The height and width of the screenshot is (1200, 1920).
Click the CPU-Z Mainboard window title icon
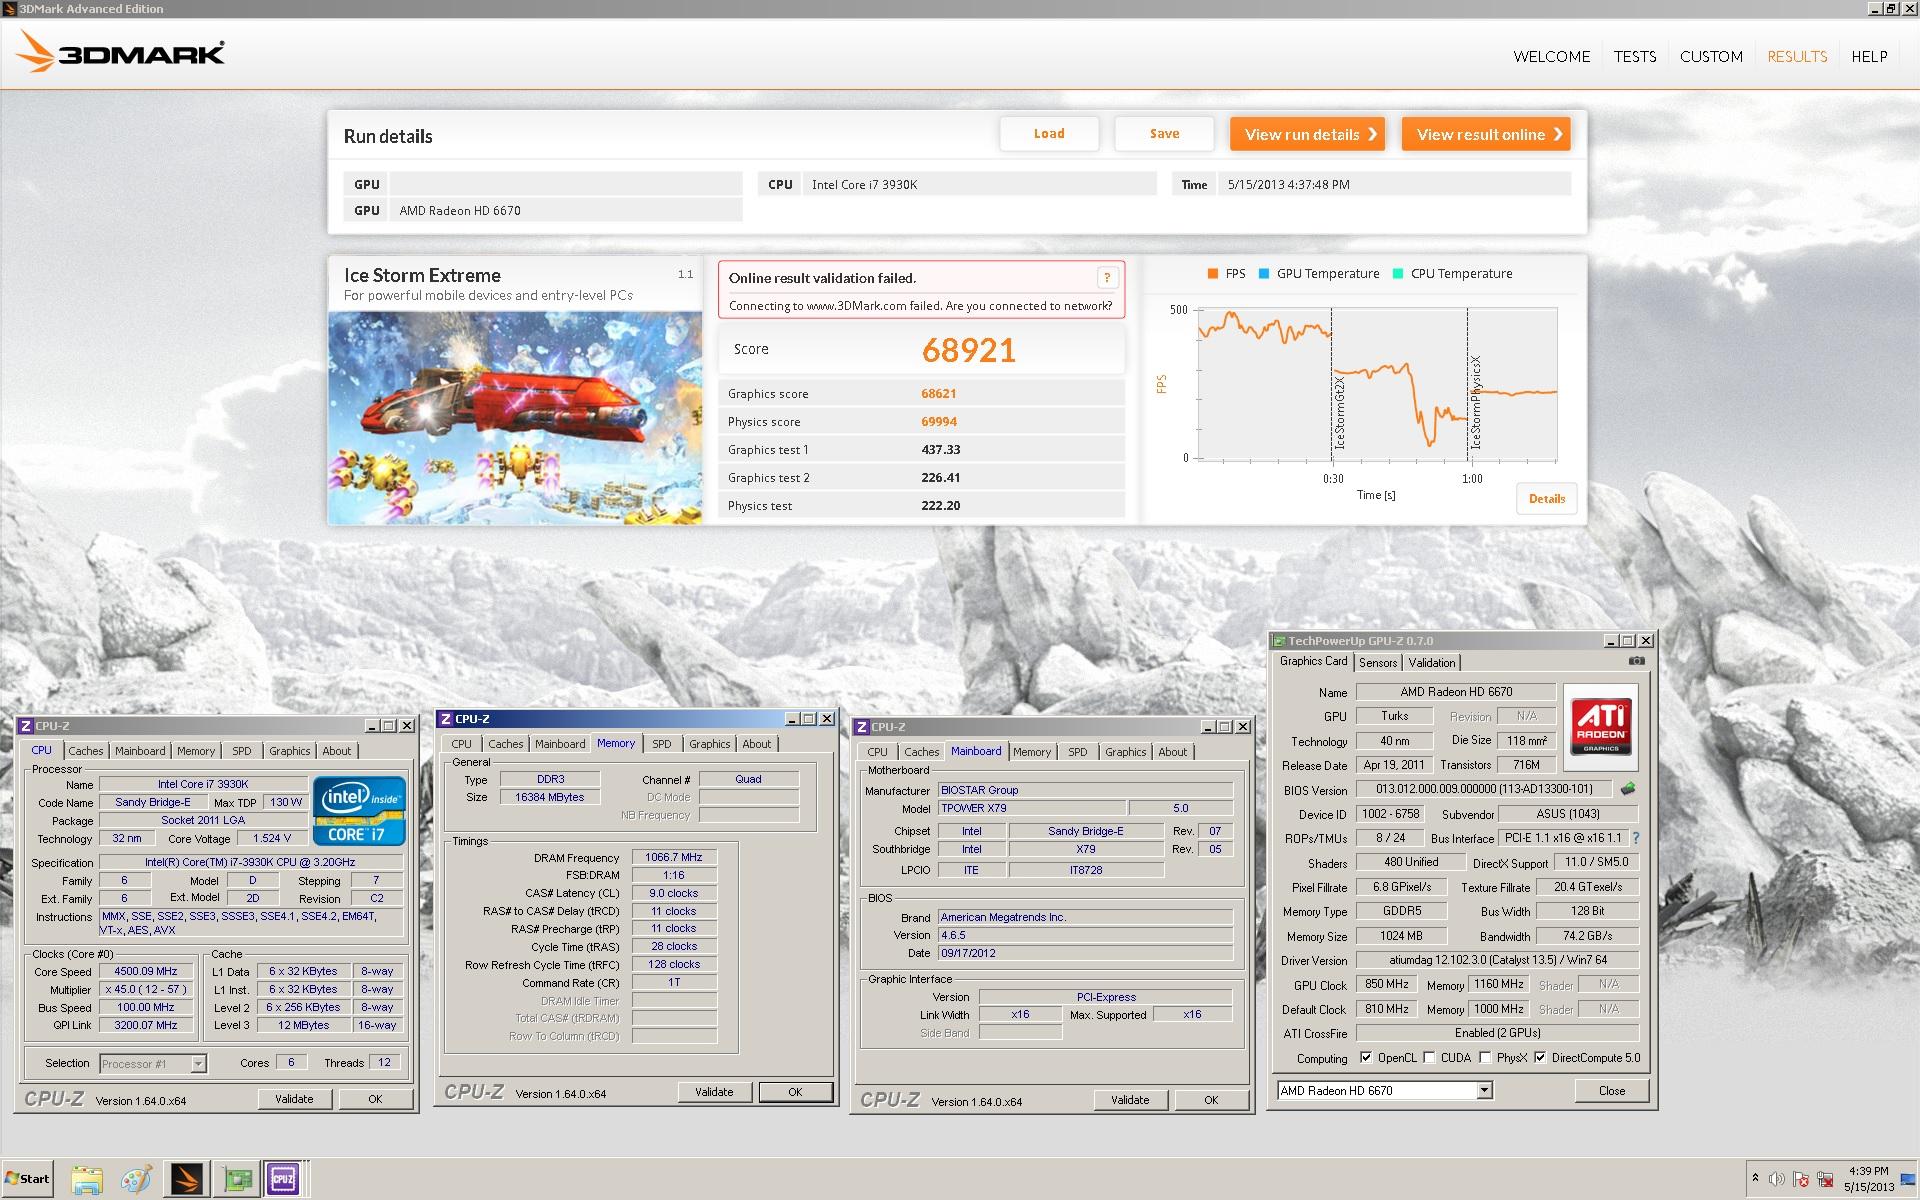click(x=862, y=727)
